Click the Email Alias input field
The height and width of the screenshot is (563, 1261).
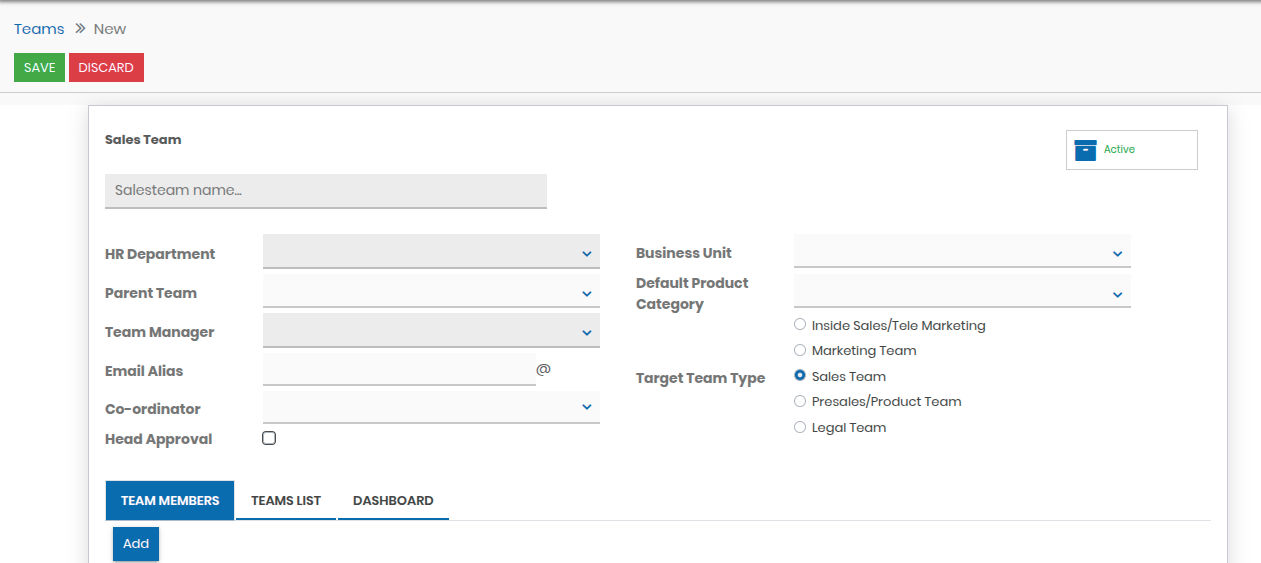[399, 370]
